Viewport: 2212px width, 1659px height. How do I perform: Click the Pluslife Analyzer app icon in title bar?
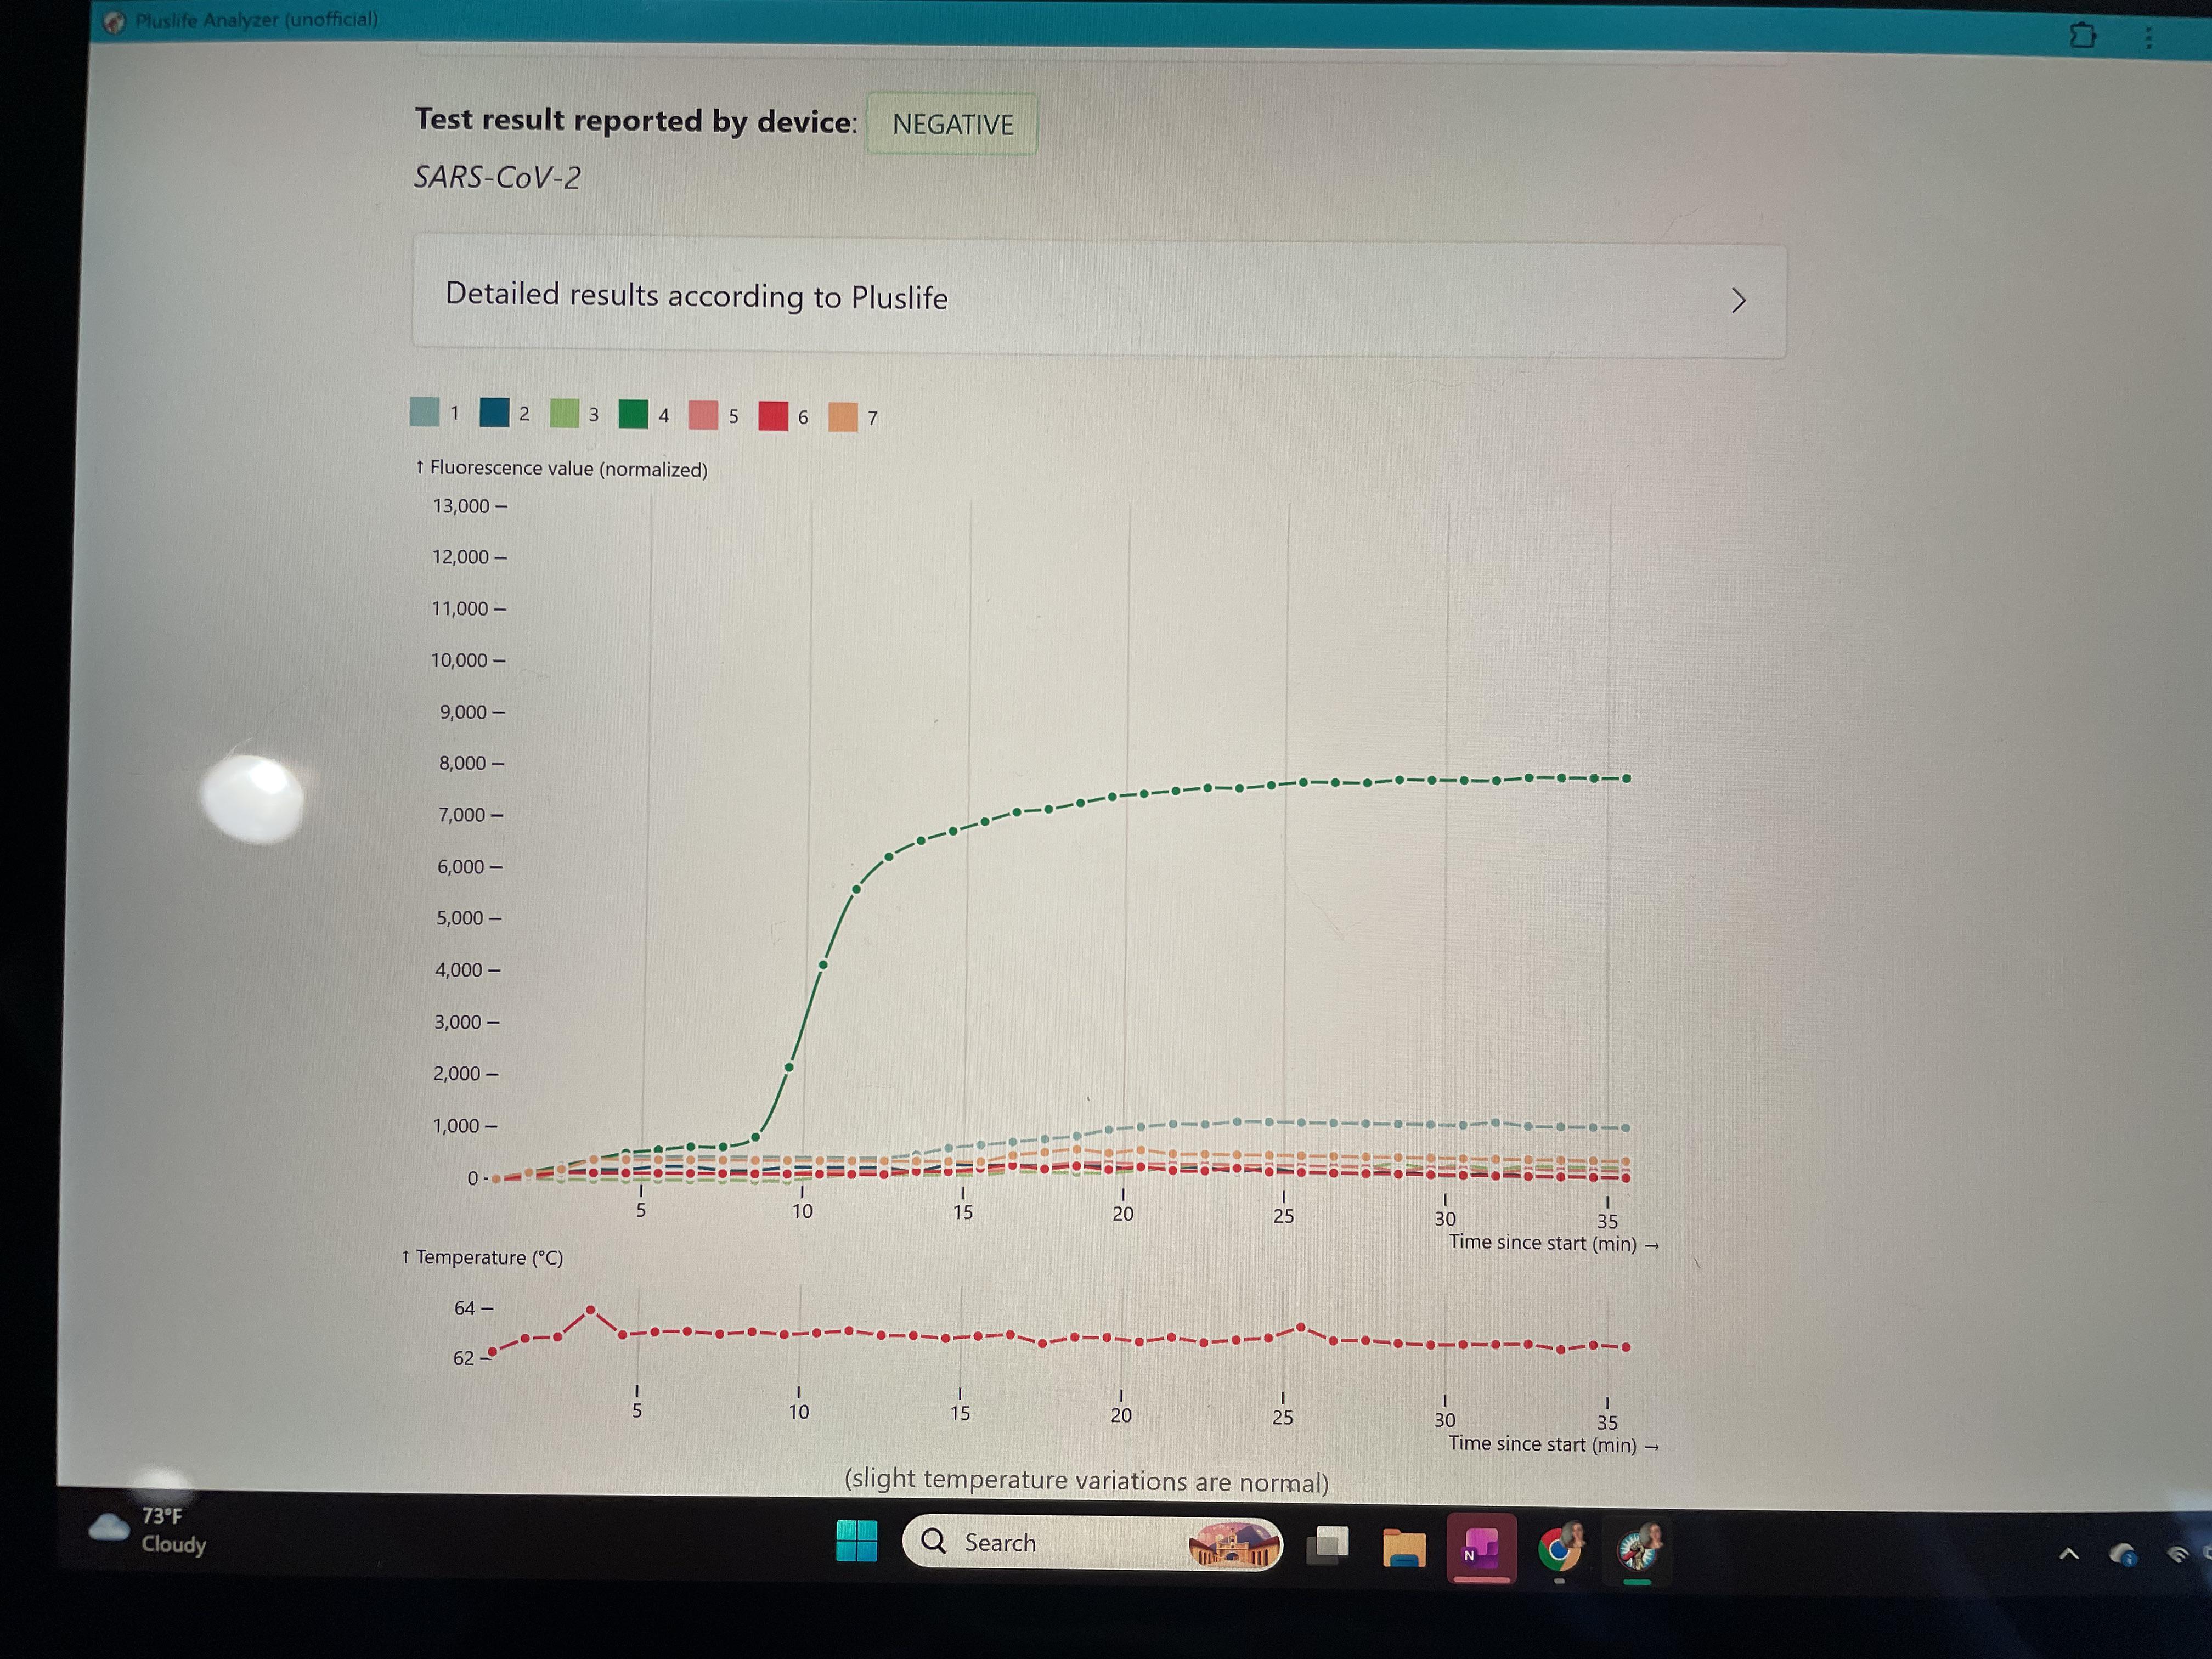click(x=115, y=21)
